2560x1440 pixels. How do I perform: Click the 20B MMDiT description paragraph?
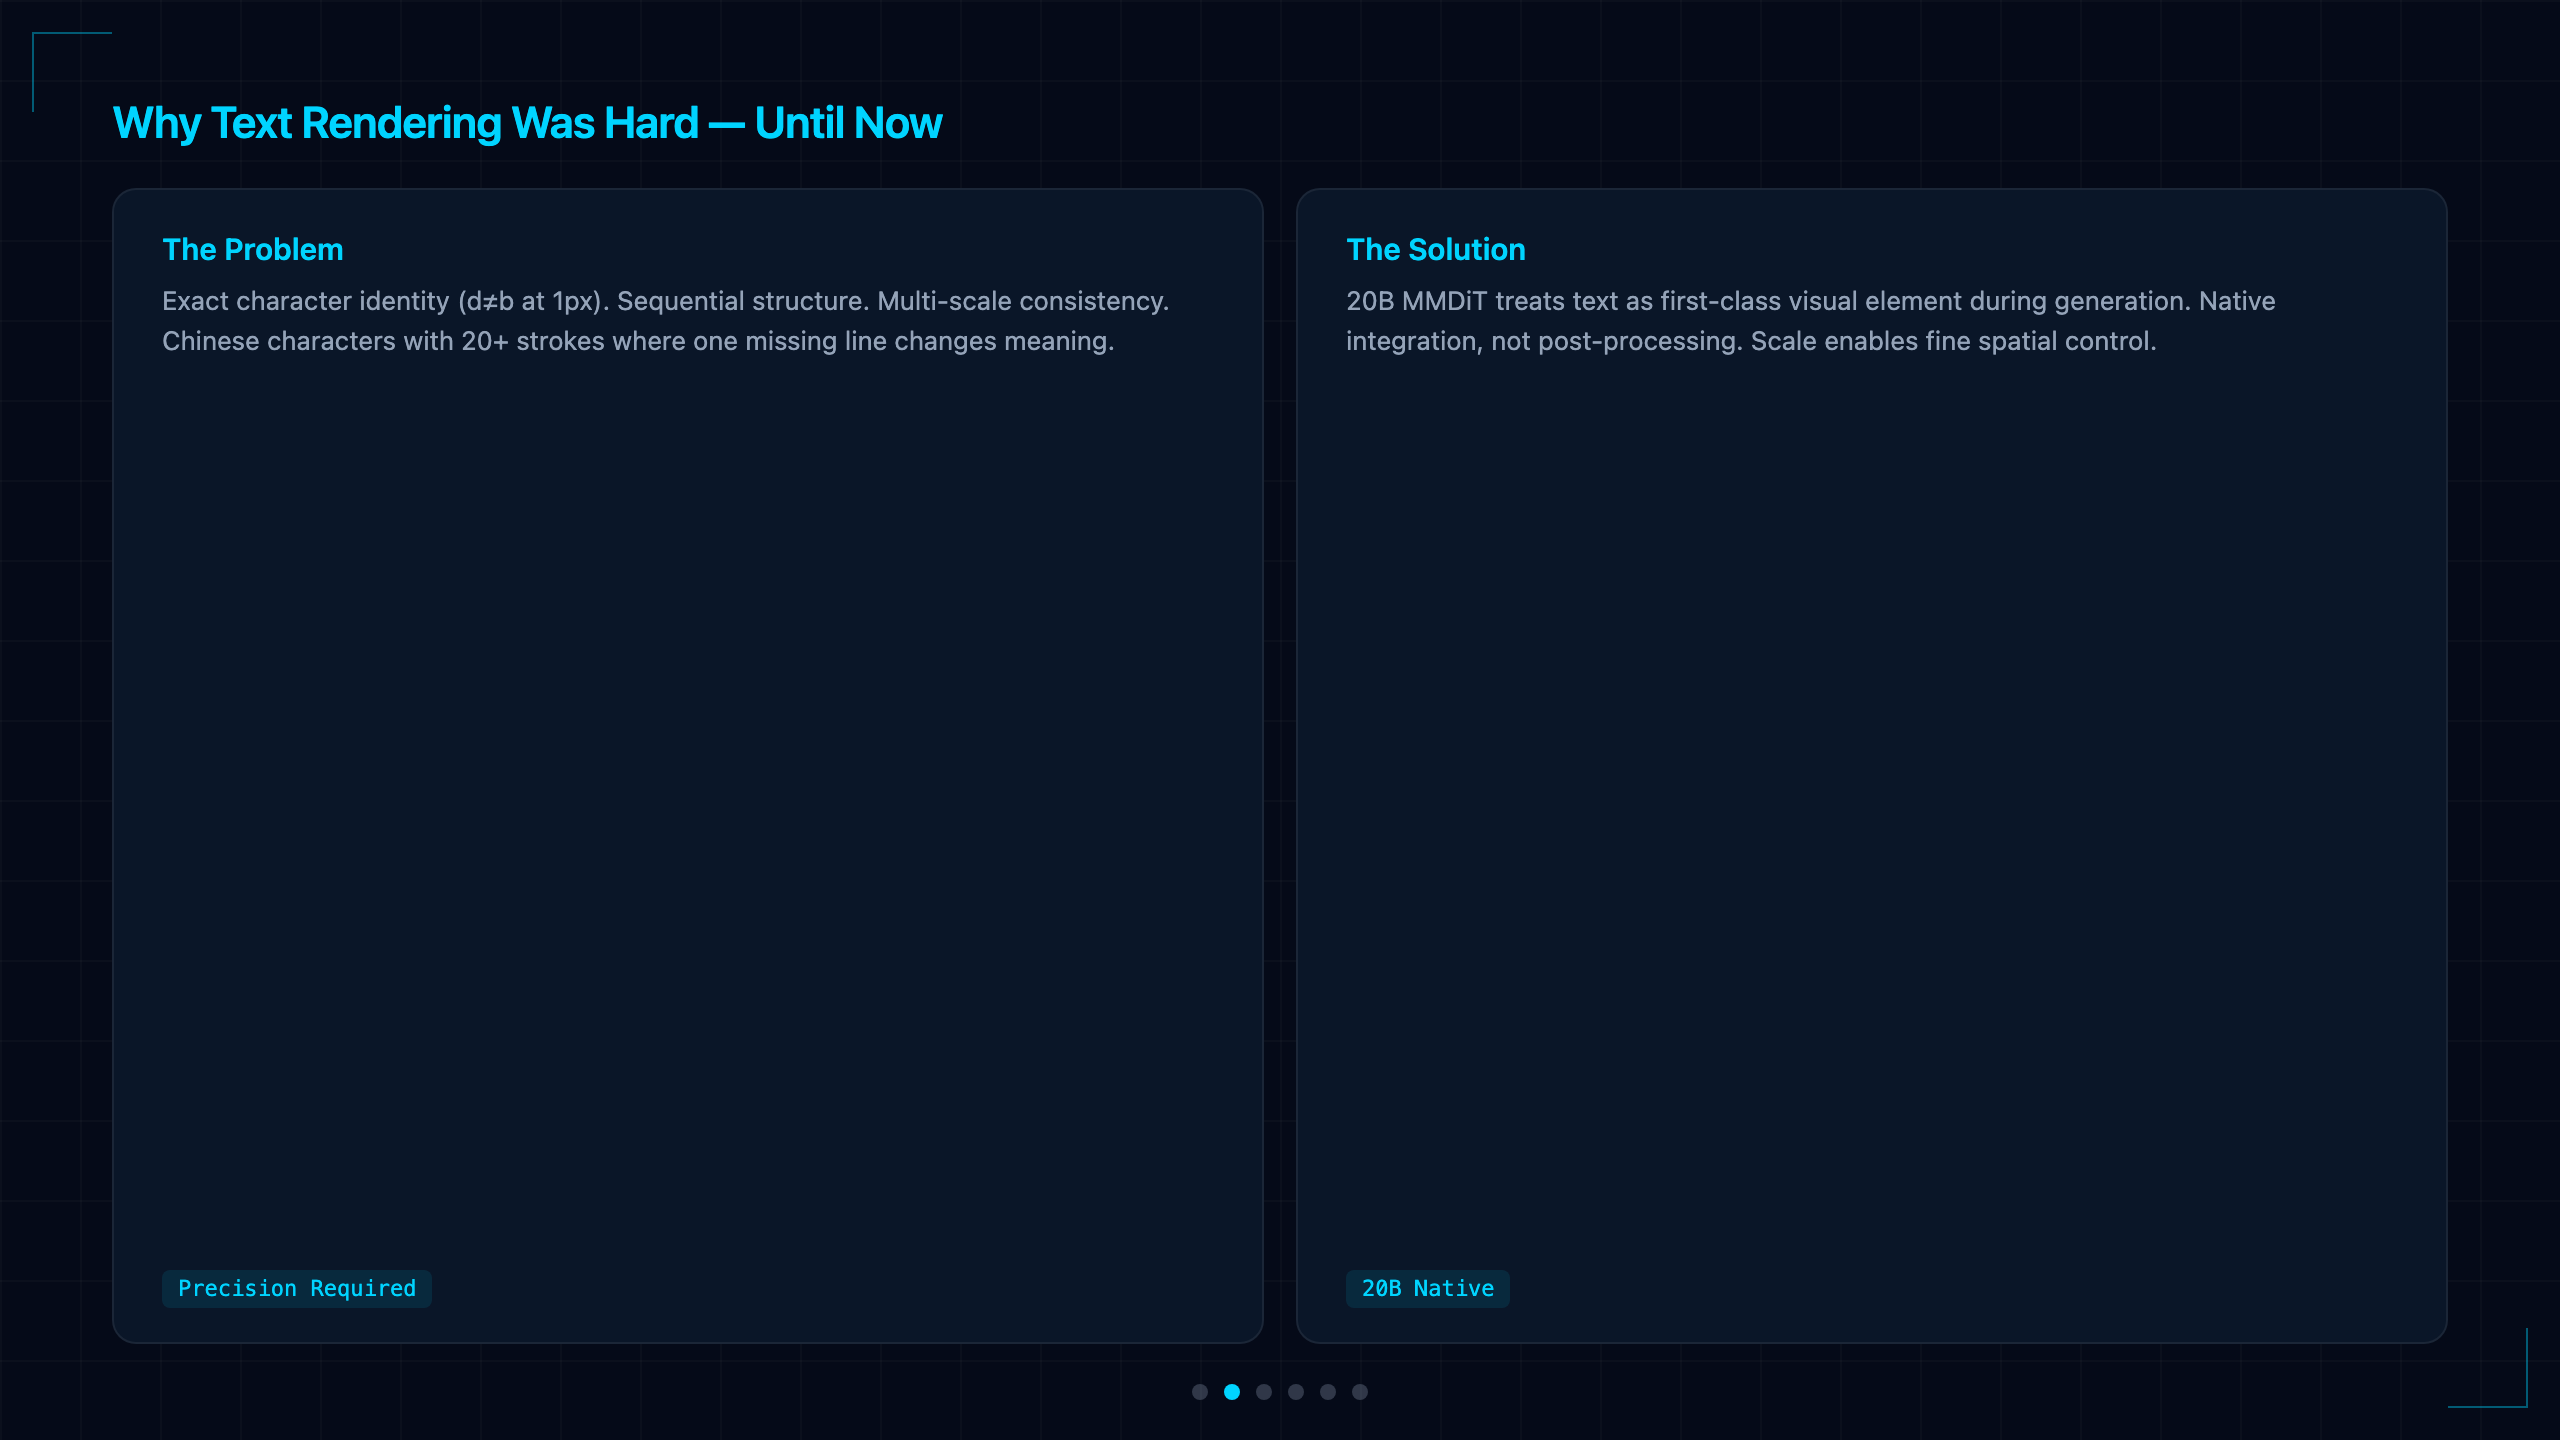[x=1811, y=321]
